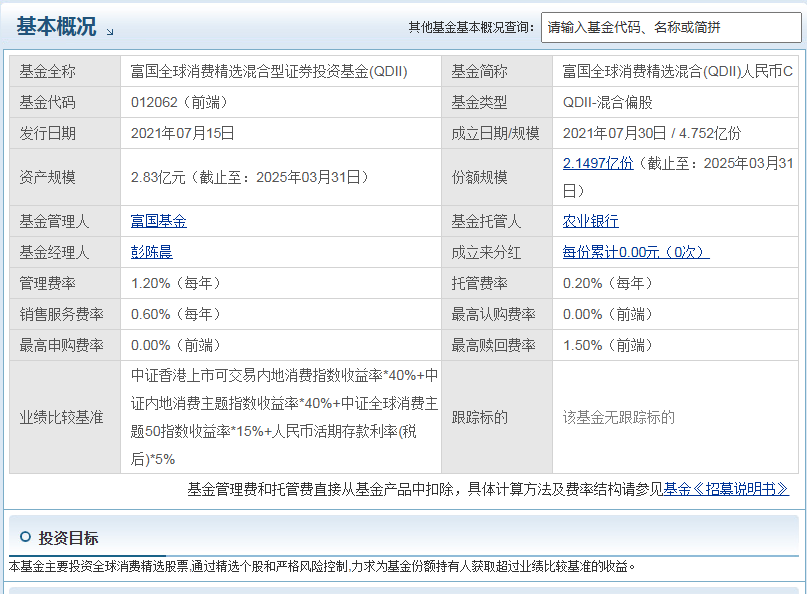The height and width of the screenshot is (594, 807).
Task: Open the 彭陈晨 fund manager link
Action: coord(151,252)
